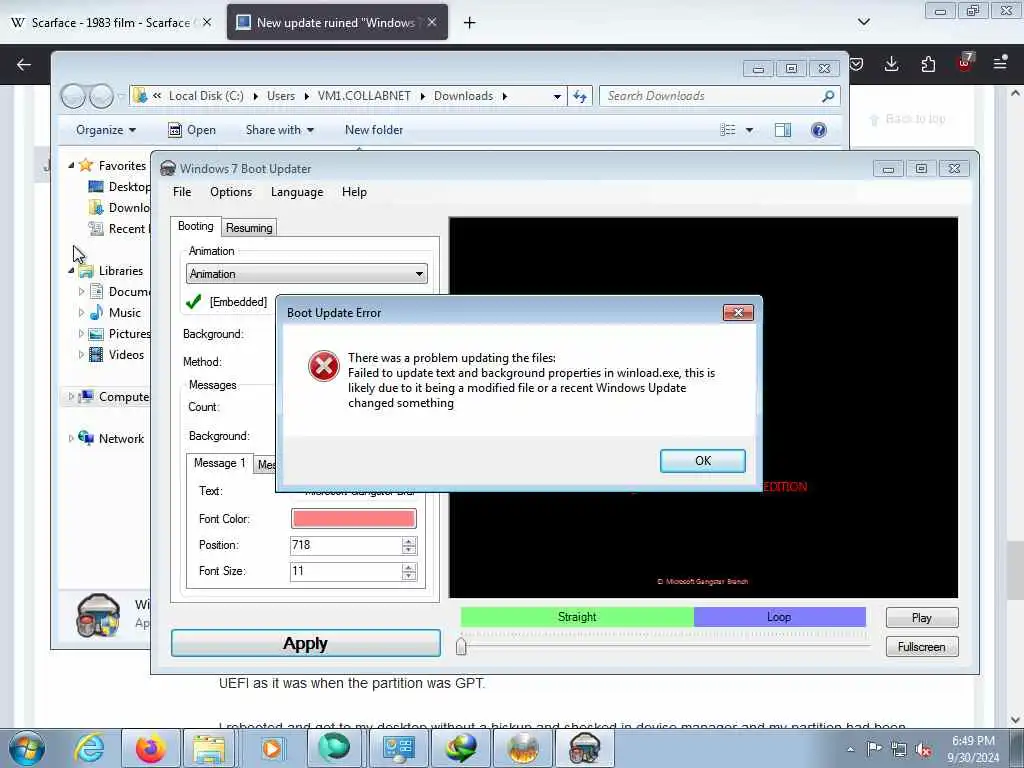Toggle the preview pane icon in Explorer
Screen dimensions: 1024x768
pyautogui.click(x=783, y=130)
